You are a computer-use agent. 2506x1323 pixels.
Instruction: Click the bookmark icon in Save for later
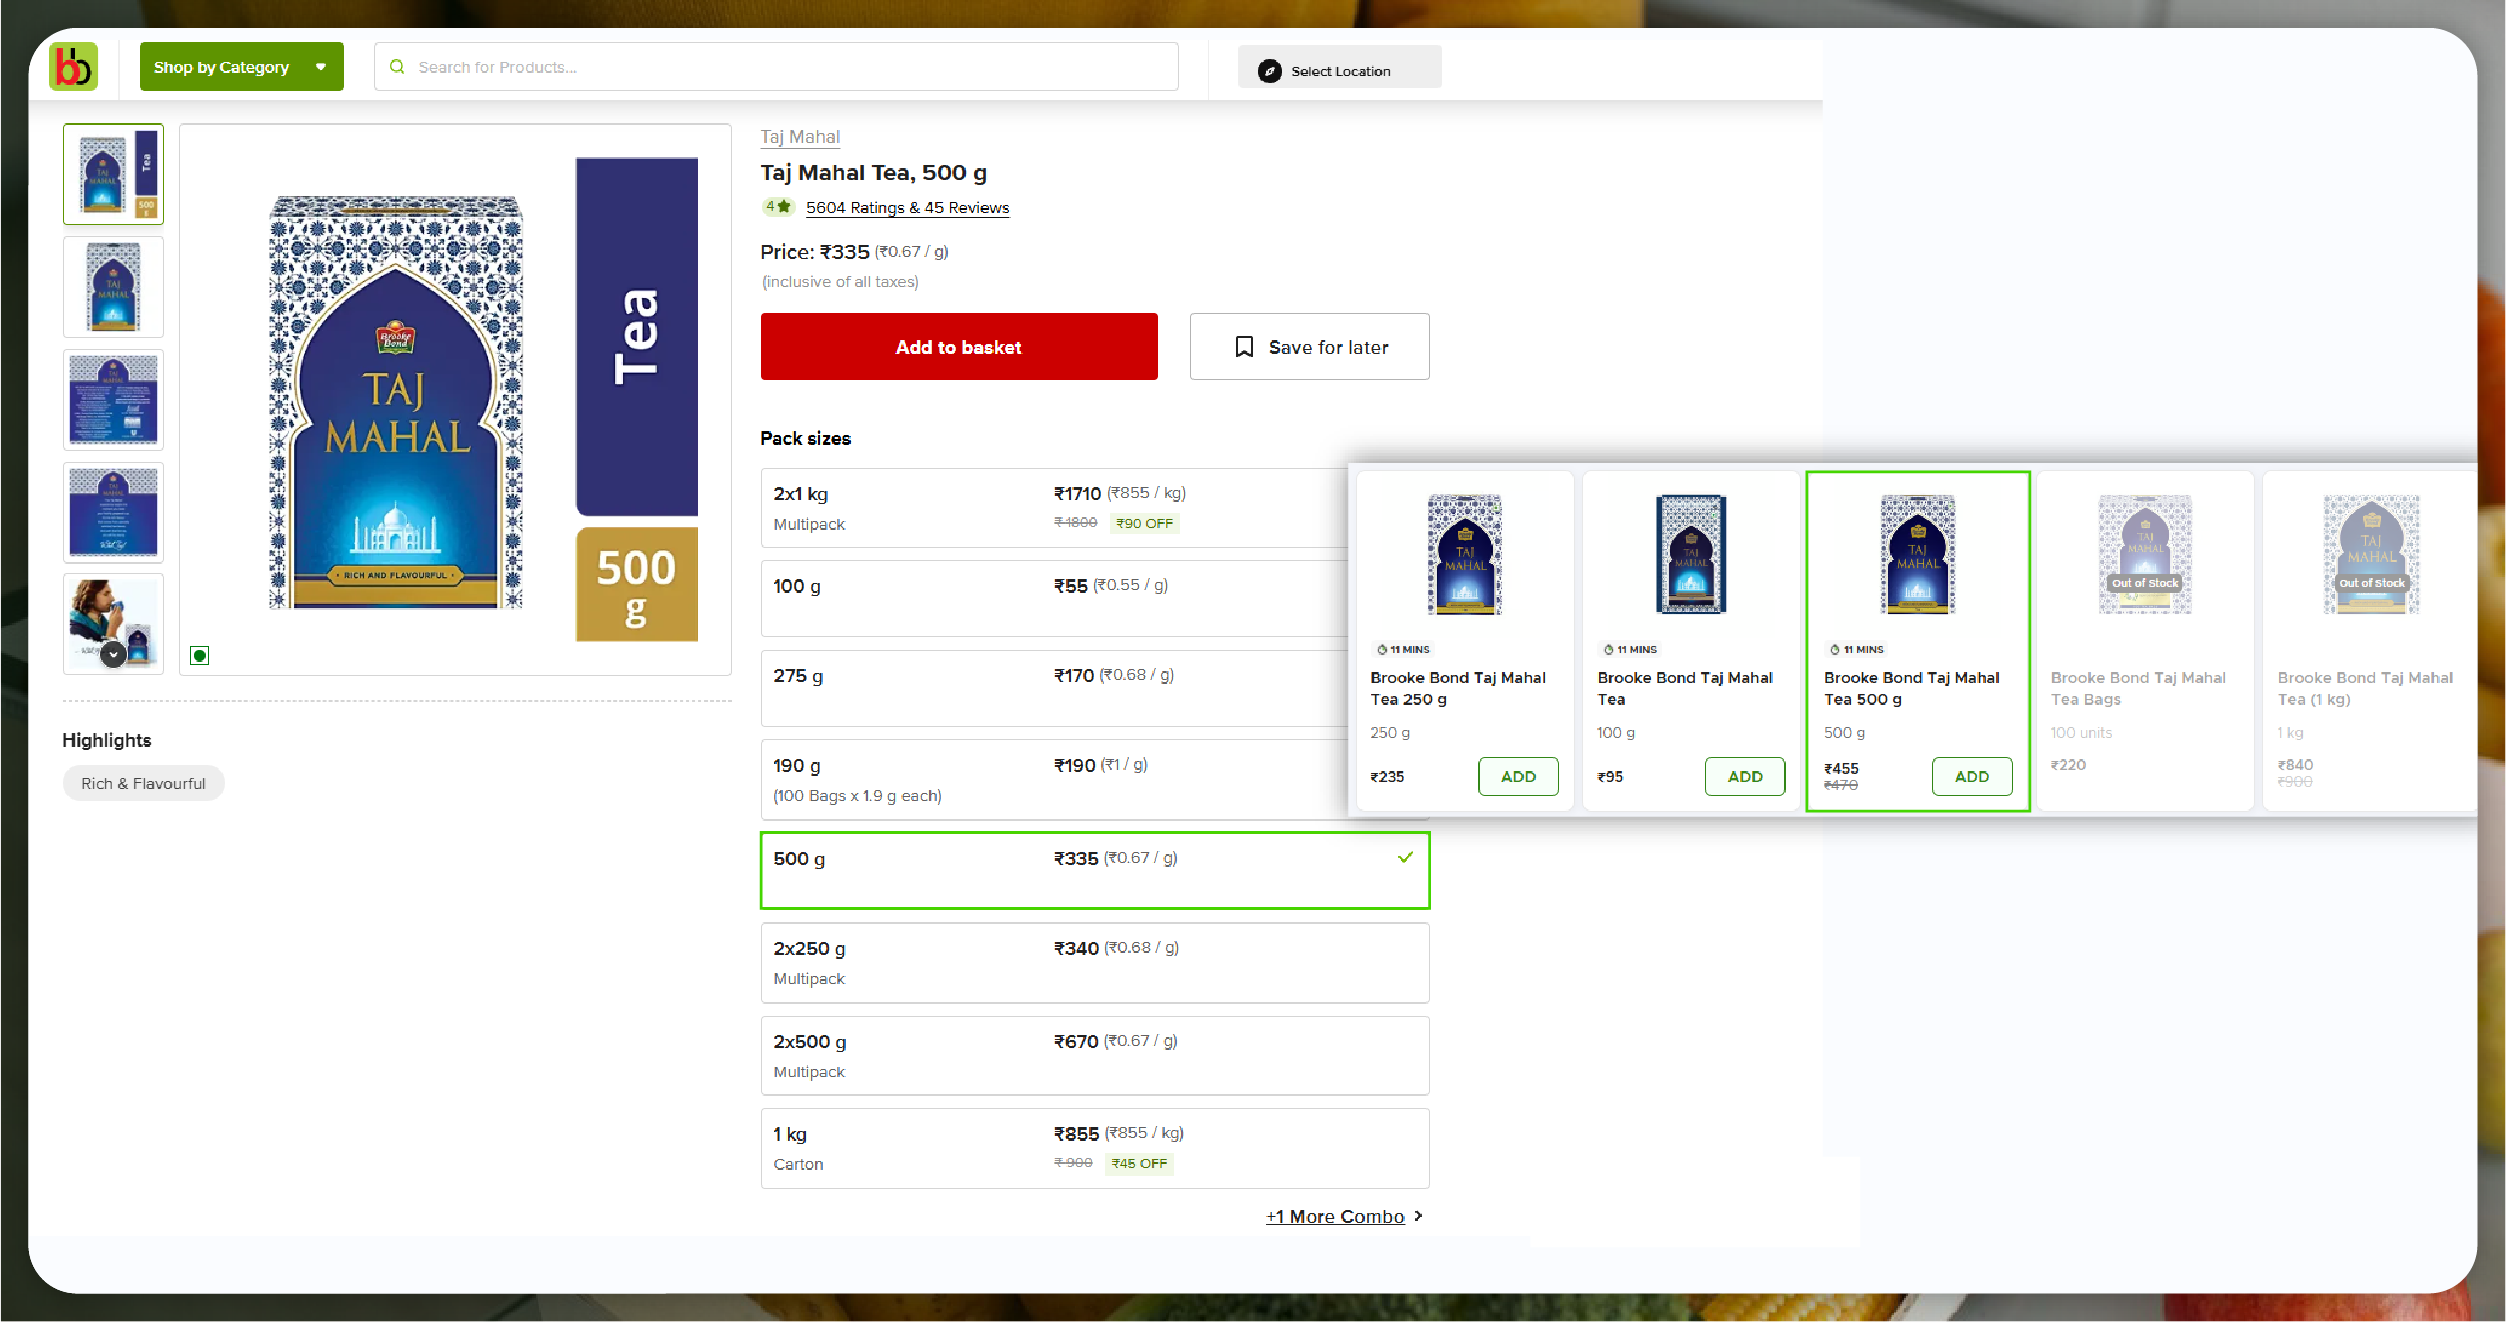coord(1244,347)
